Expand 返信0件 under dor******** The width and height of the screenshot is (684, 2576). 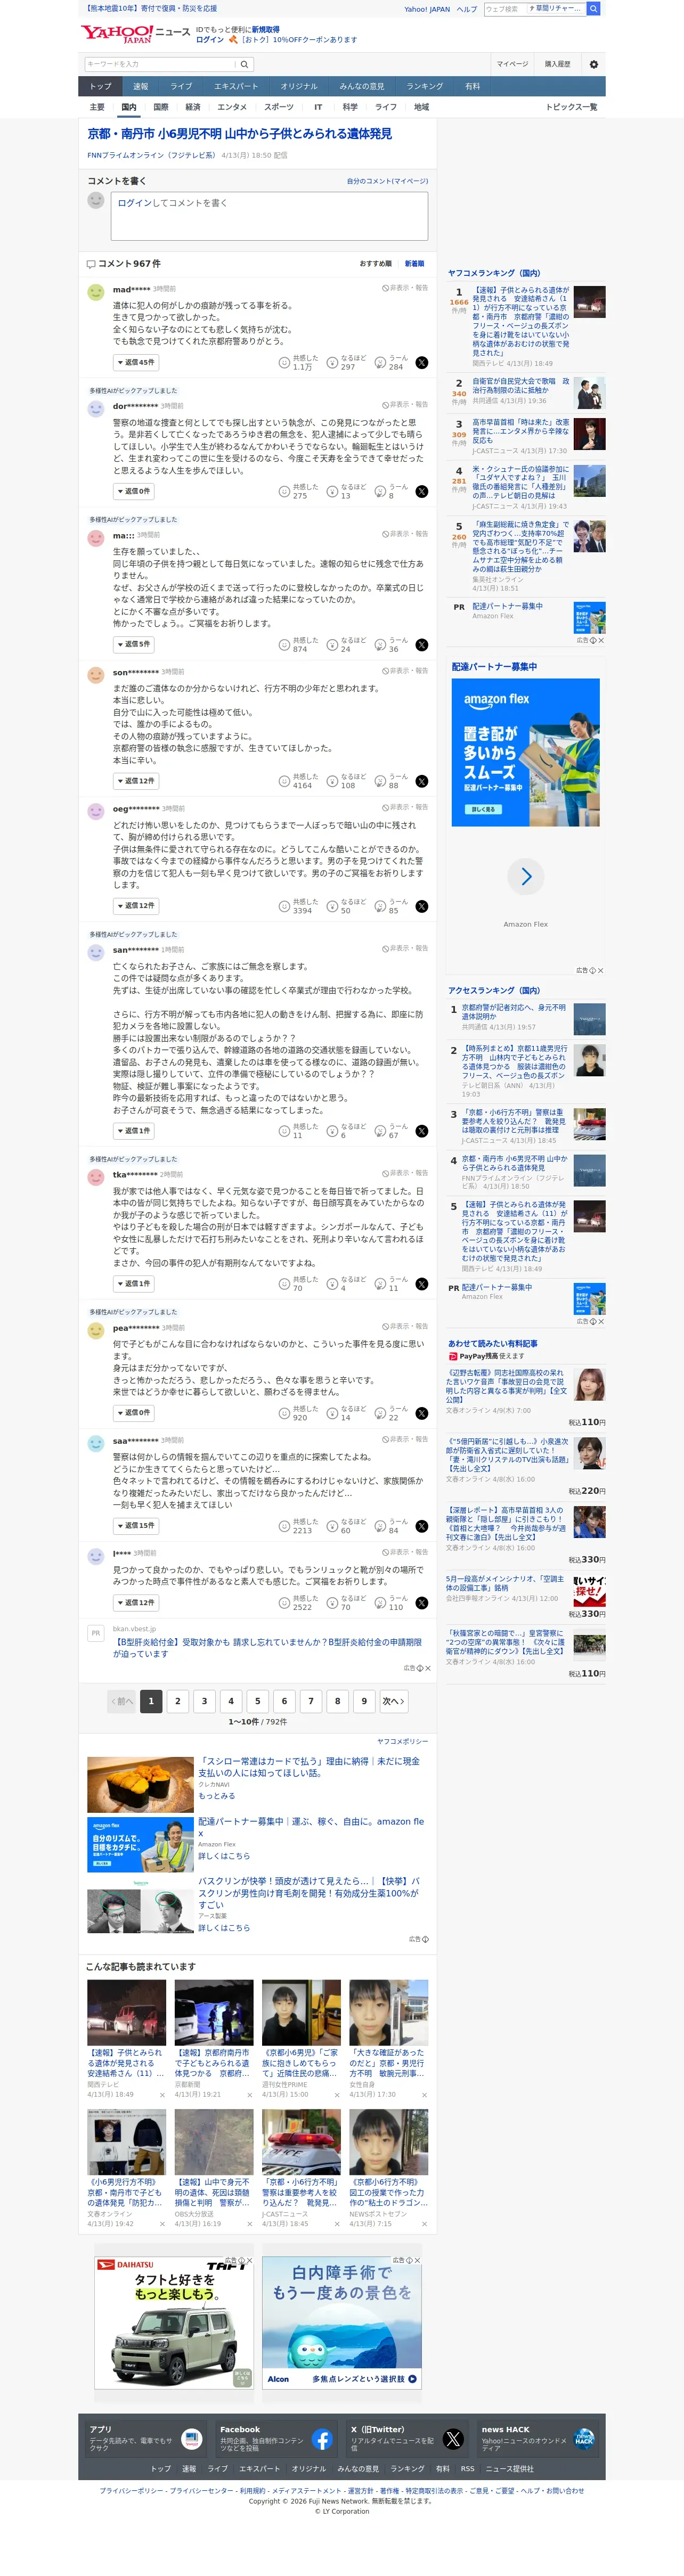point(133,491)
